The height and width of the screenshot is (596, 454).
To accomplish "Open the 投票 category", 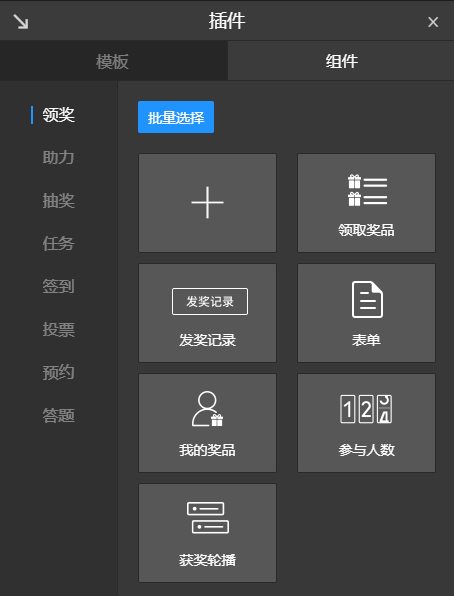I will pos(58,330).
